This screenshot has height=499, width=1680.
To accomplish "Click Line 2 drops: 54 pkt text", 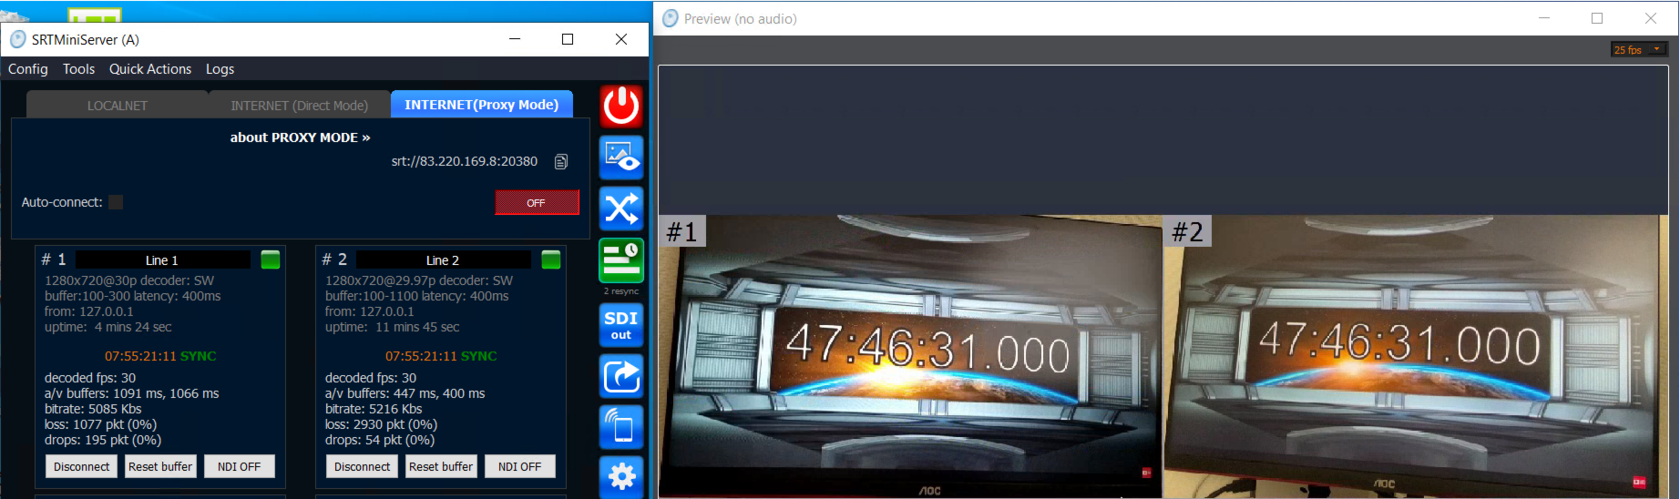I will click(x=380, y=440).
